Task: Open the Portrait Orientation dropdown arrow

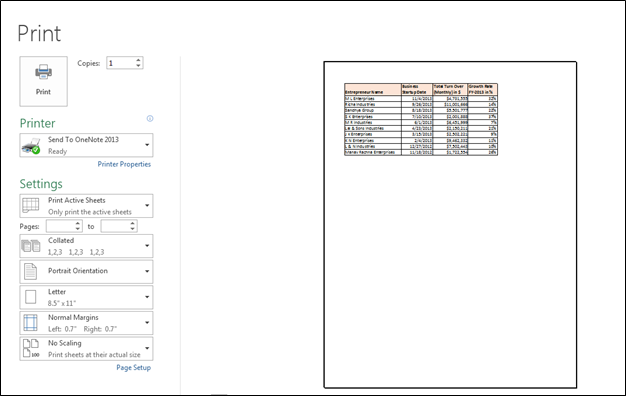Action: pos(147,271)
